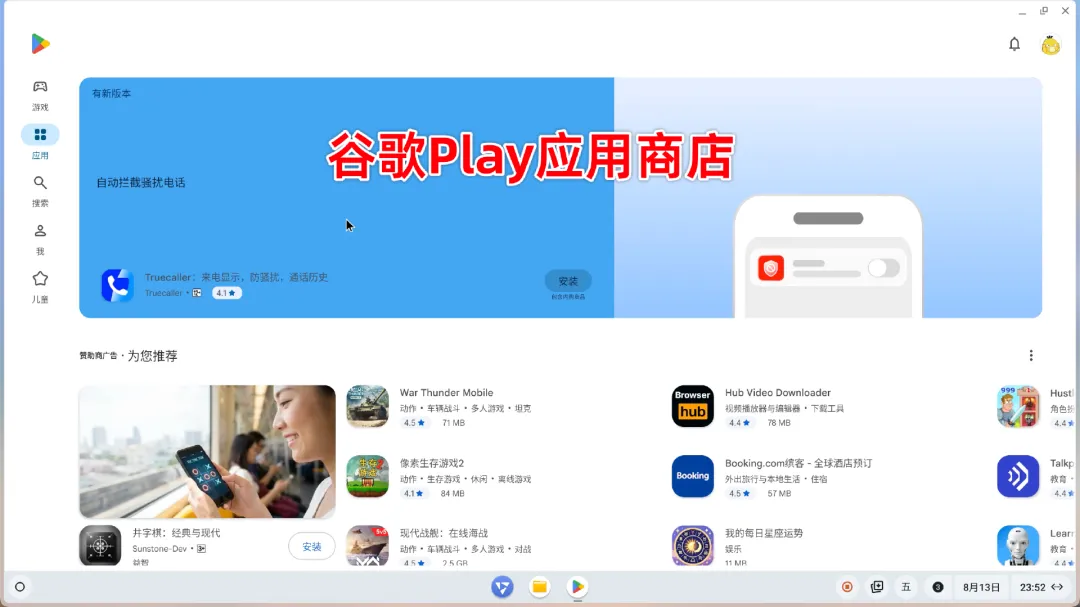1080x607 pixels.
Task: Open the 儿童 (Kids) section
Action: click(40, 287)
